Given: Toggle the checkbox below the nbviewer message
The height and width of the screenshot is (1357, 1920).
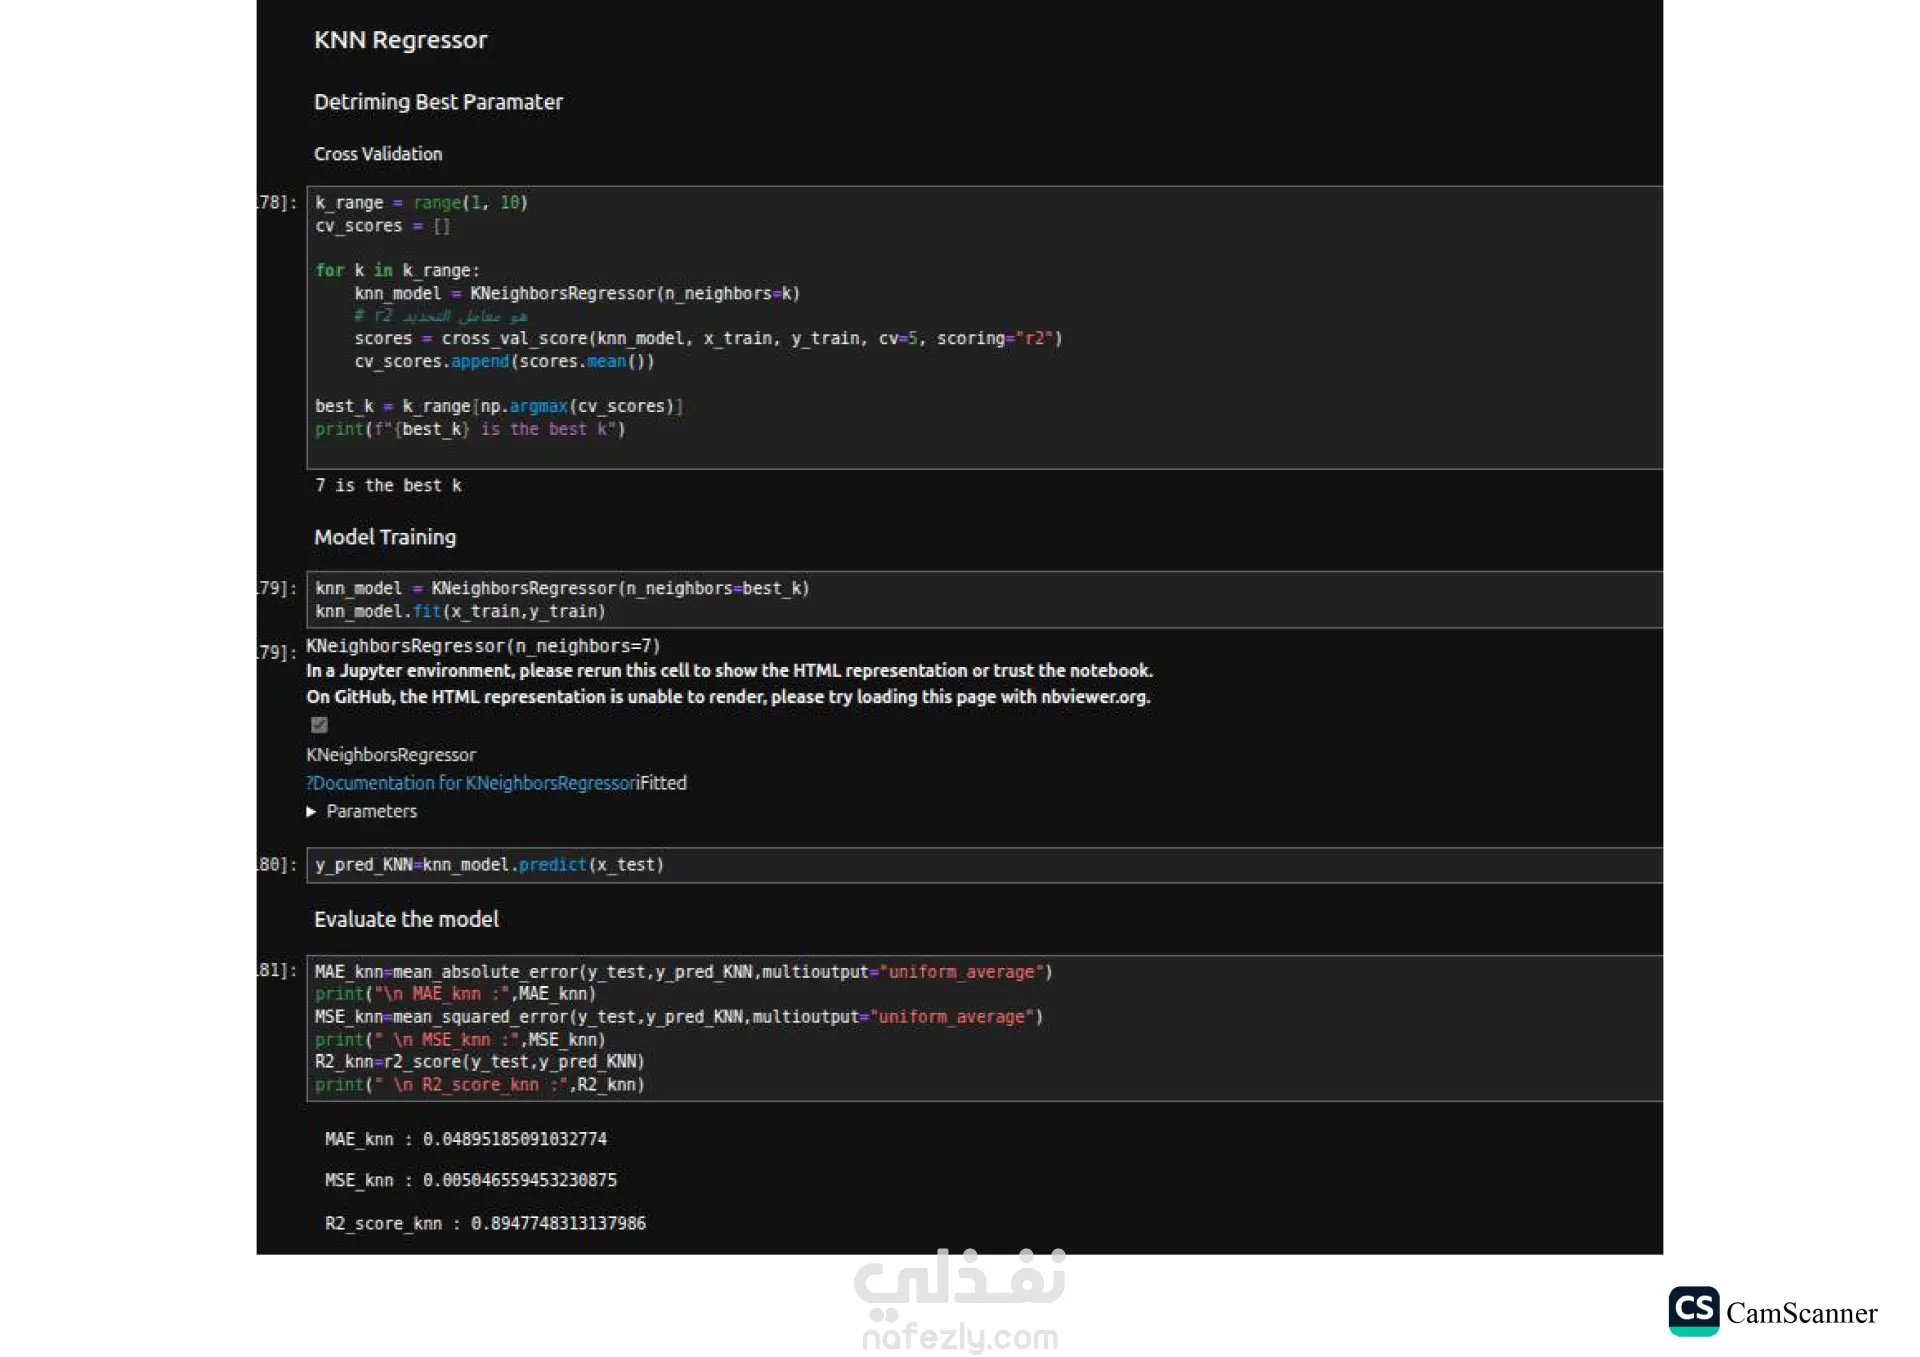Looking at the screenshot, I should tap(319, 725).
